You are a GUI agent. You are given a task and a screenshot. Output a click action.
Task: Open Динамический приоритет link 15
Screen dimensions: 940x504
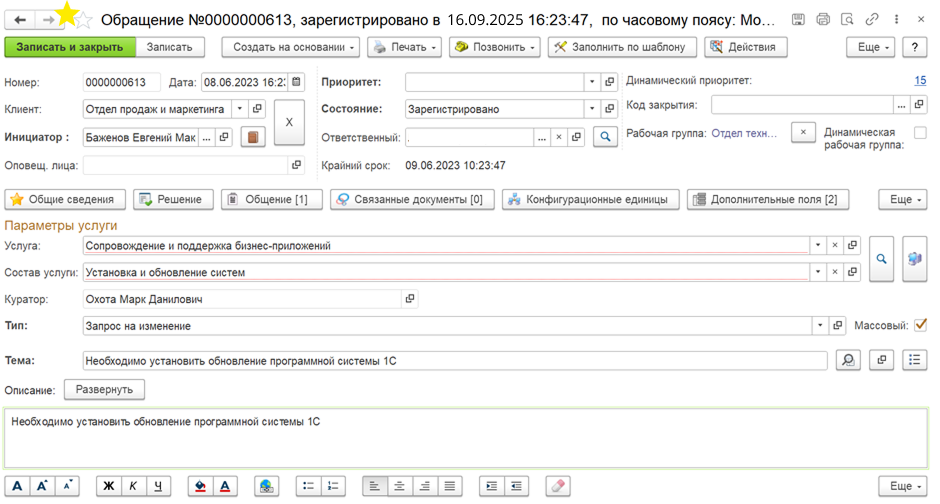(x=920, y=80)
